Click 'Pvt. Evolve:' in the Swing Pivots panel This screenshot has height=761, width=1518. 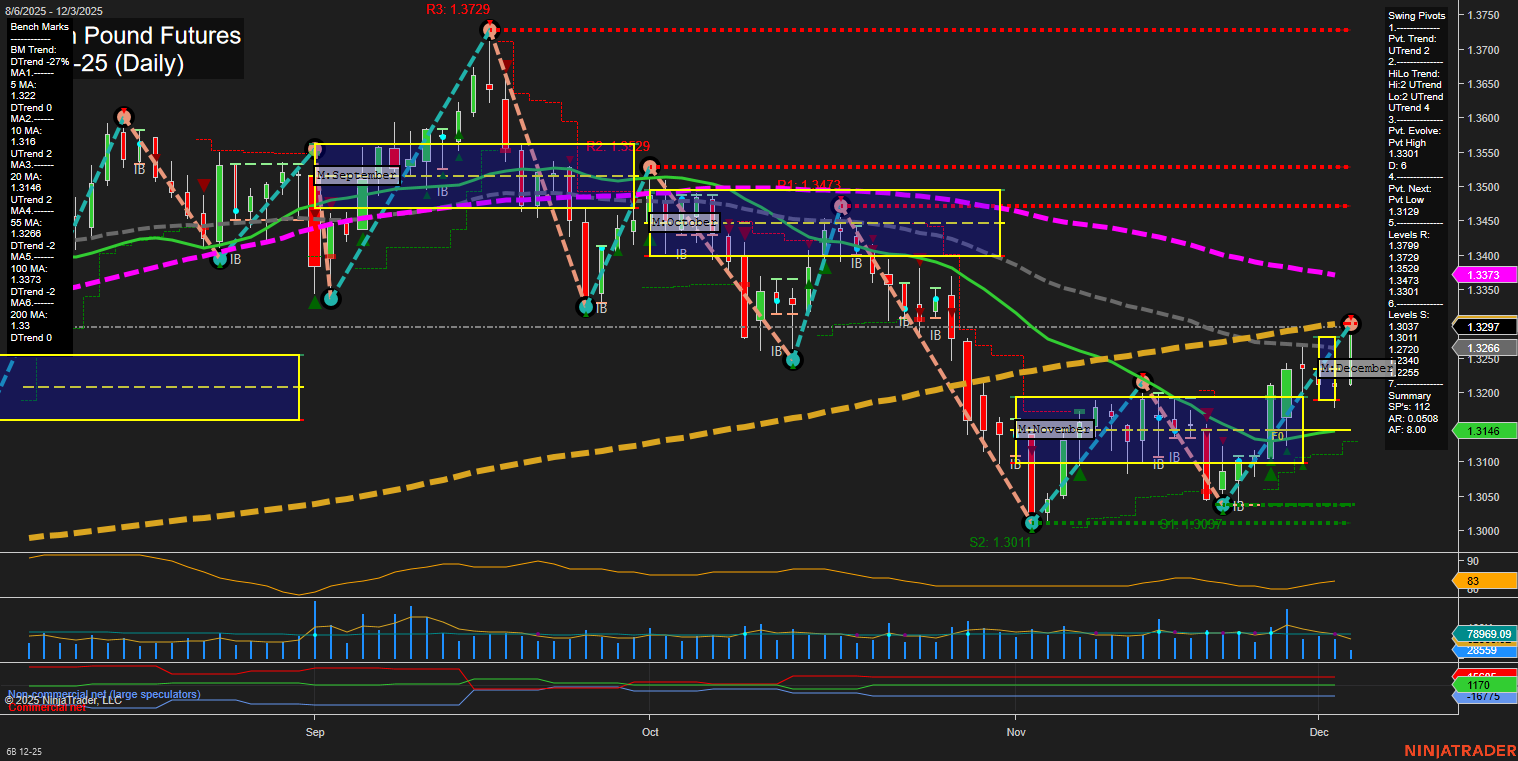1414,130
